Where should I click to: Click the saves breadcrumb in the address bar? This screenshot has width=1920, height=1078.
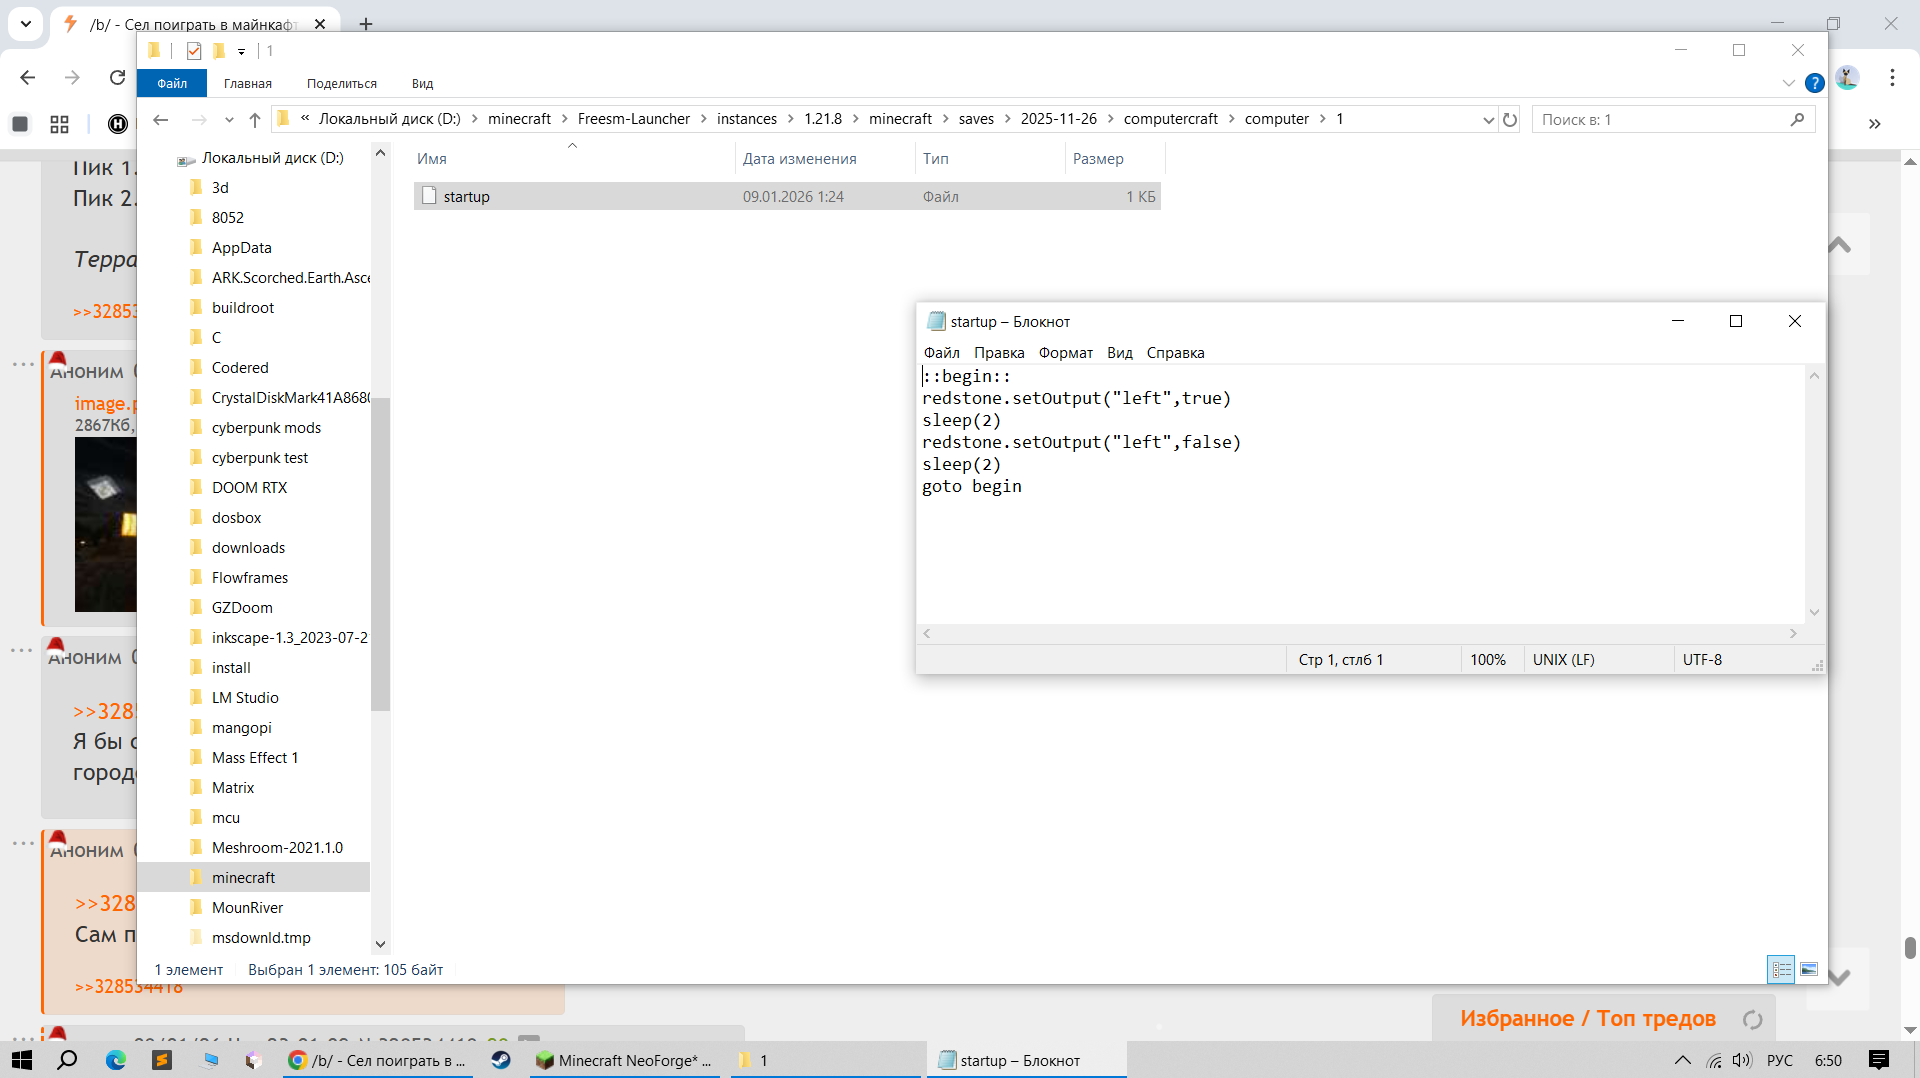[976, 119]
